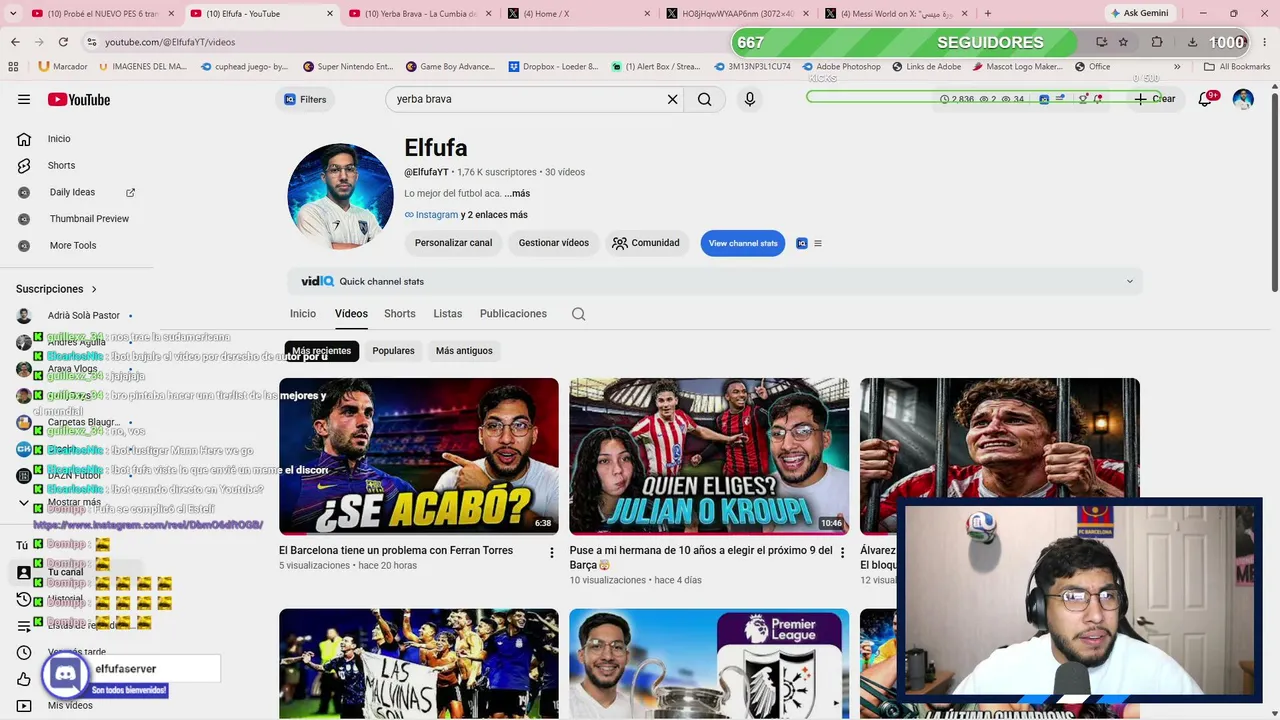Open the Discord elfufaserver overlay icon
The height and width of the screenshot is (720, 1280).
tap(65, 675)
